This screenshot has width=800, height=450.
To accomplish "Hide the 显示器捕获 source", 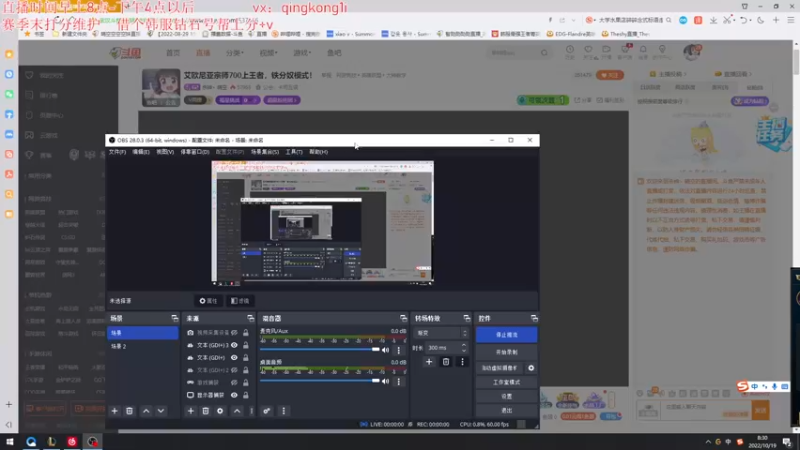I will pyautogui.click(x=234, y=395).
